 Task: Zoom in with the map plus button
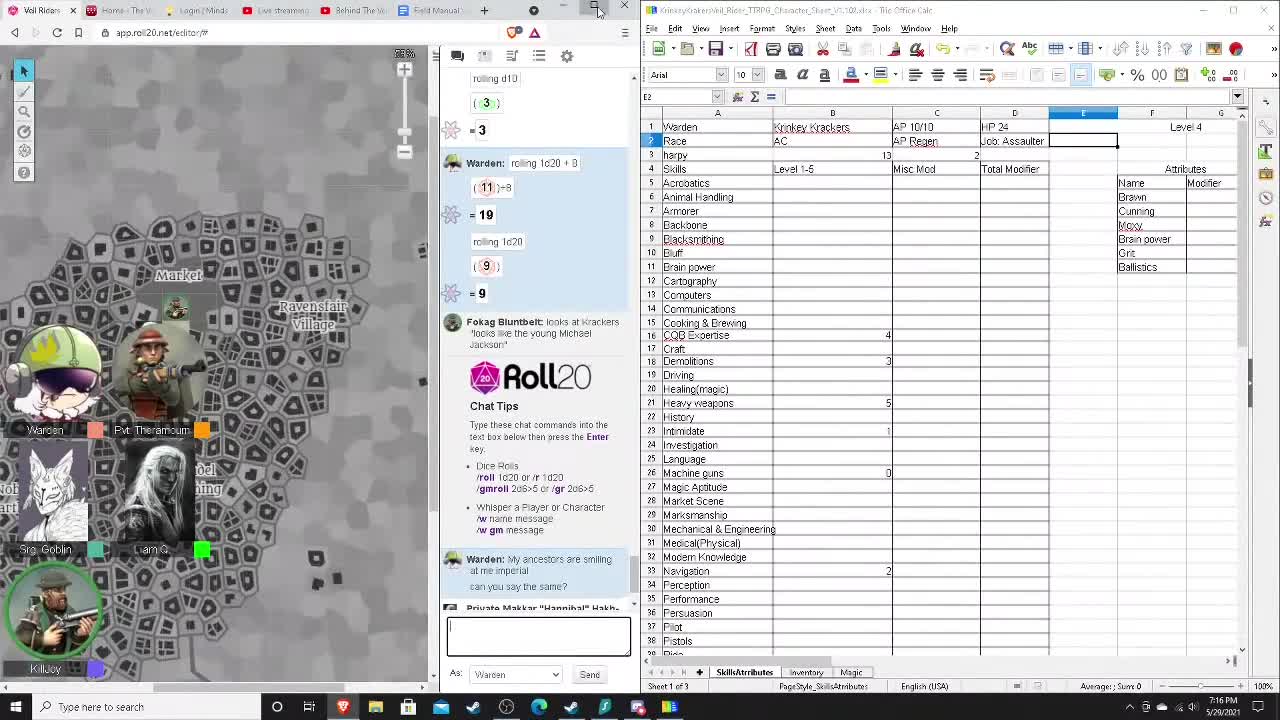pos(404,69)
